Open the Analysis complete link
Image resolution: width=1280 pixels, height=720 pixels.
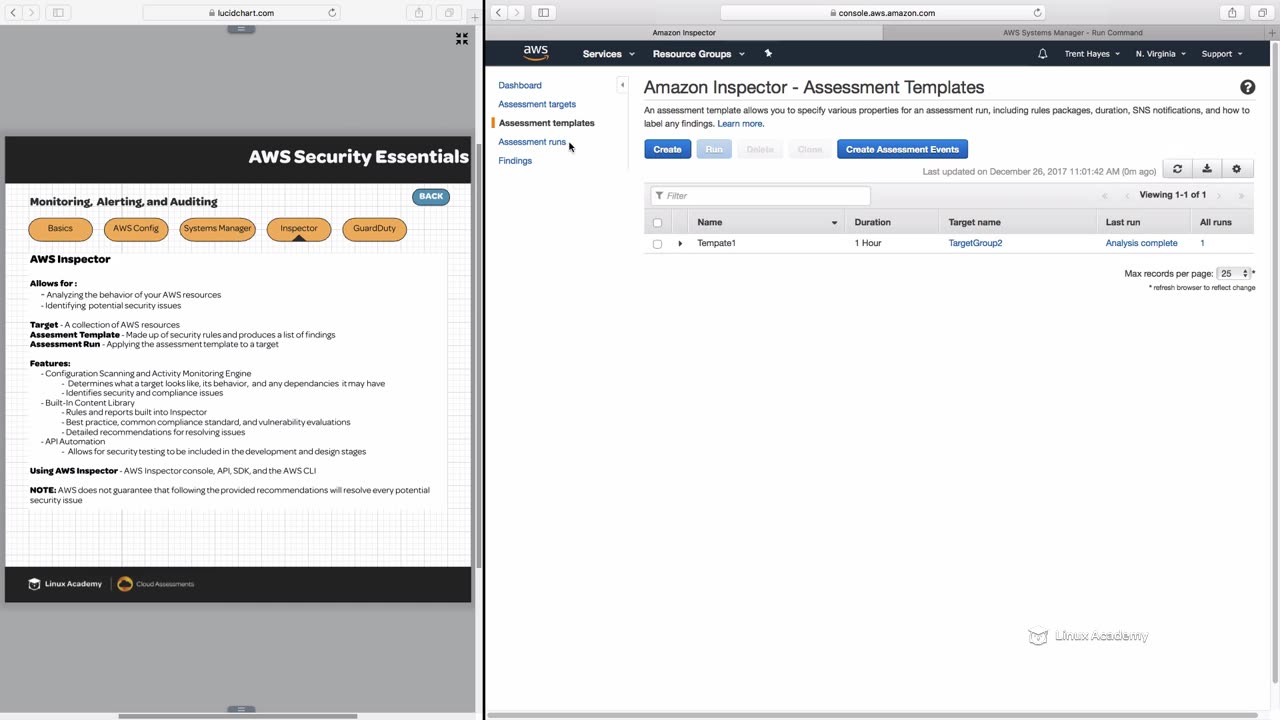click(x=1141, y=243)
